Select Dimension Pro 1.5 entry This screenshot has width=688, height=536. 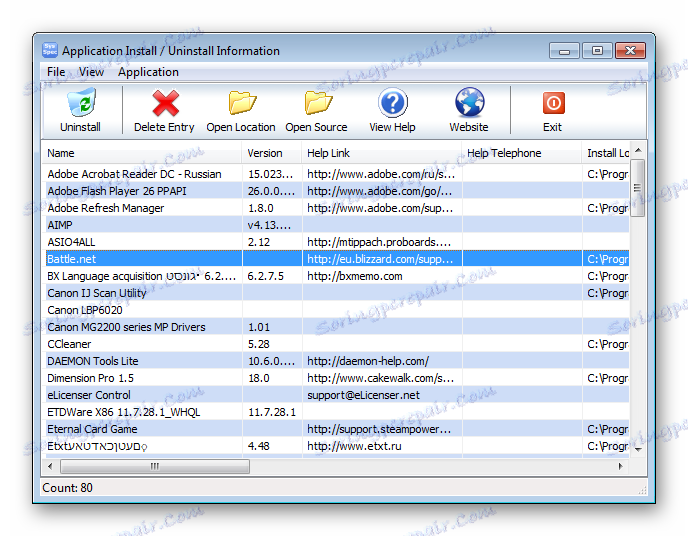(336, 378)
